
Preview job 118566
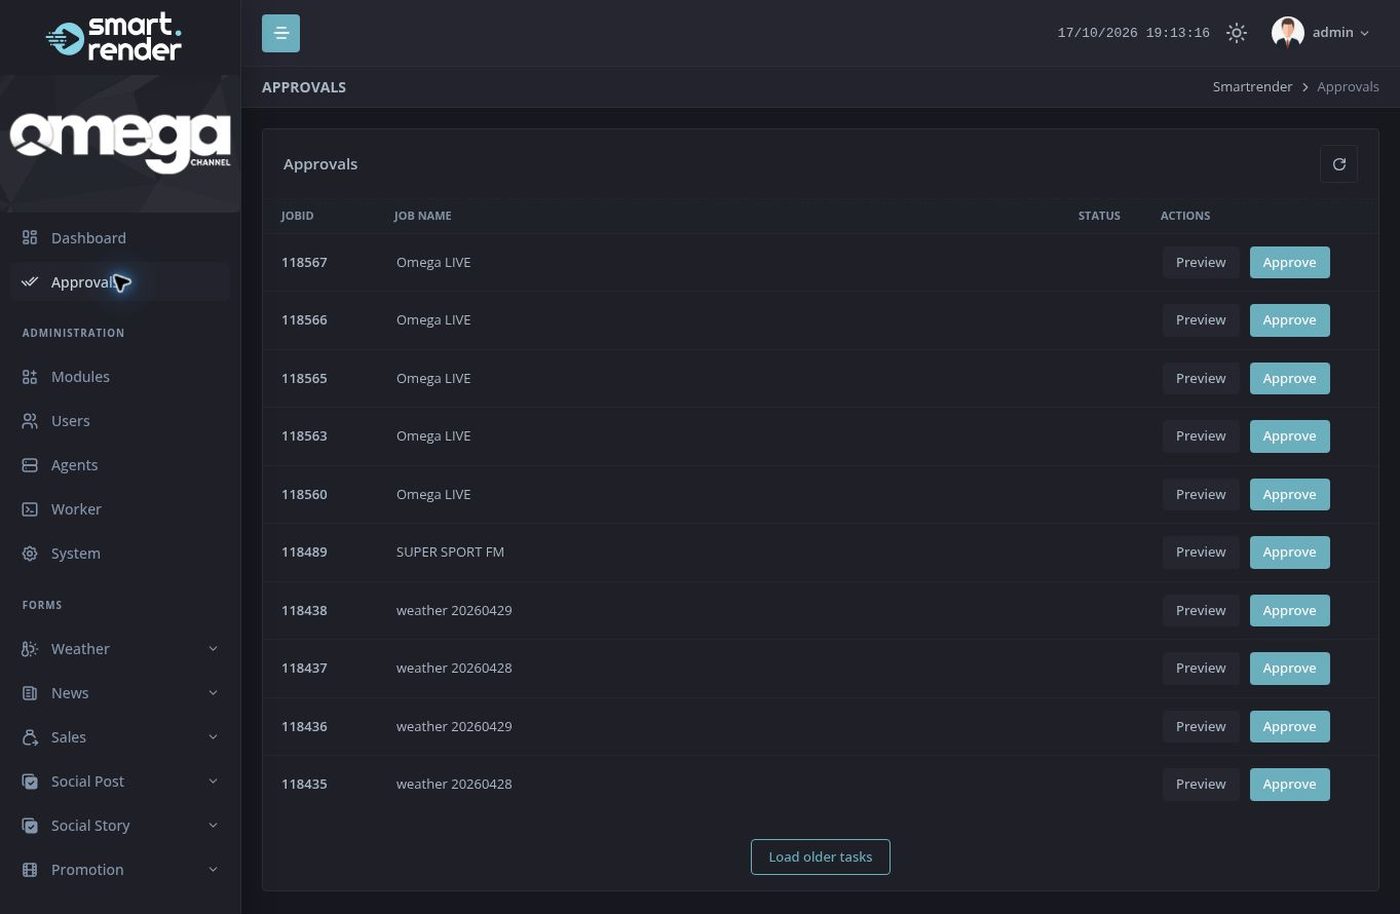(1200, 320)
